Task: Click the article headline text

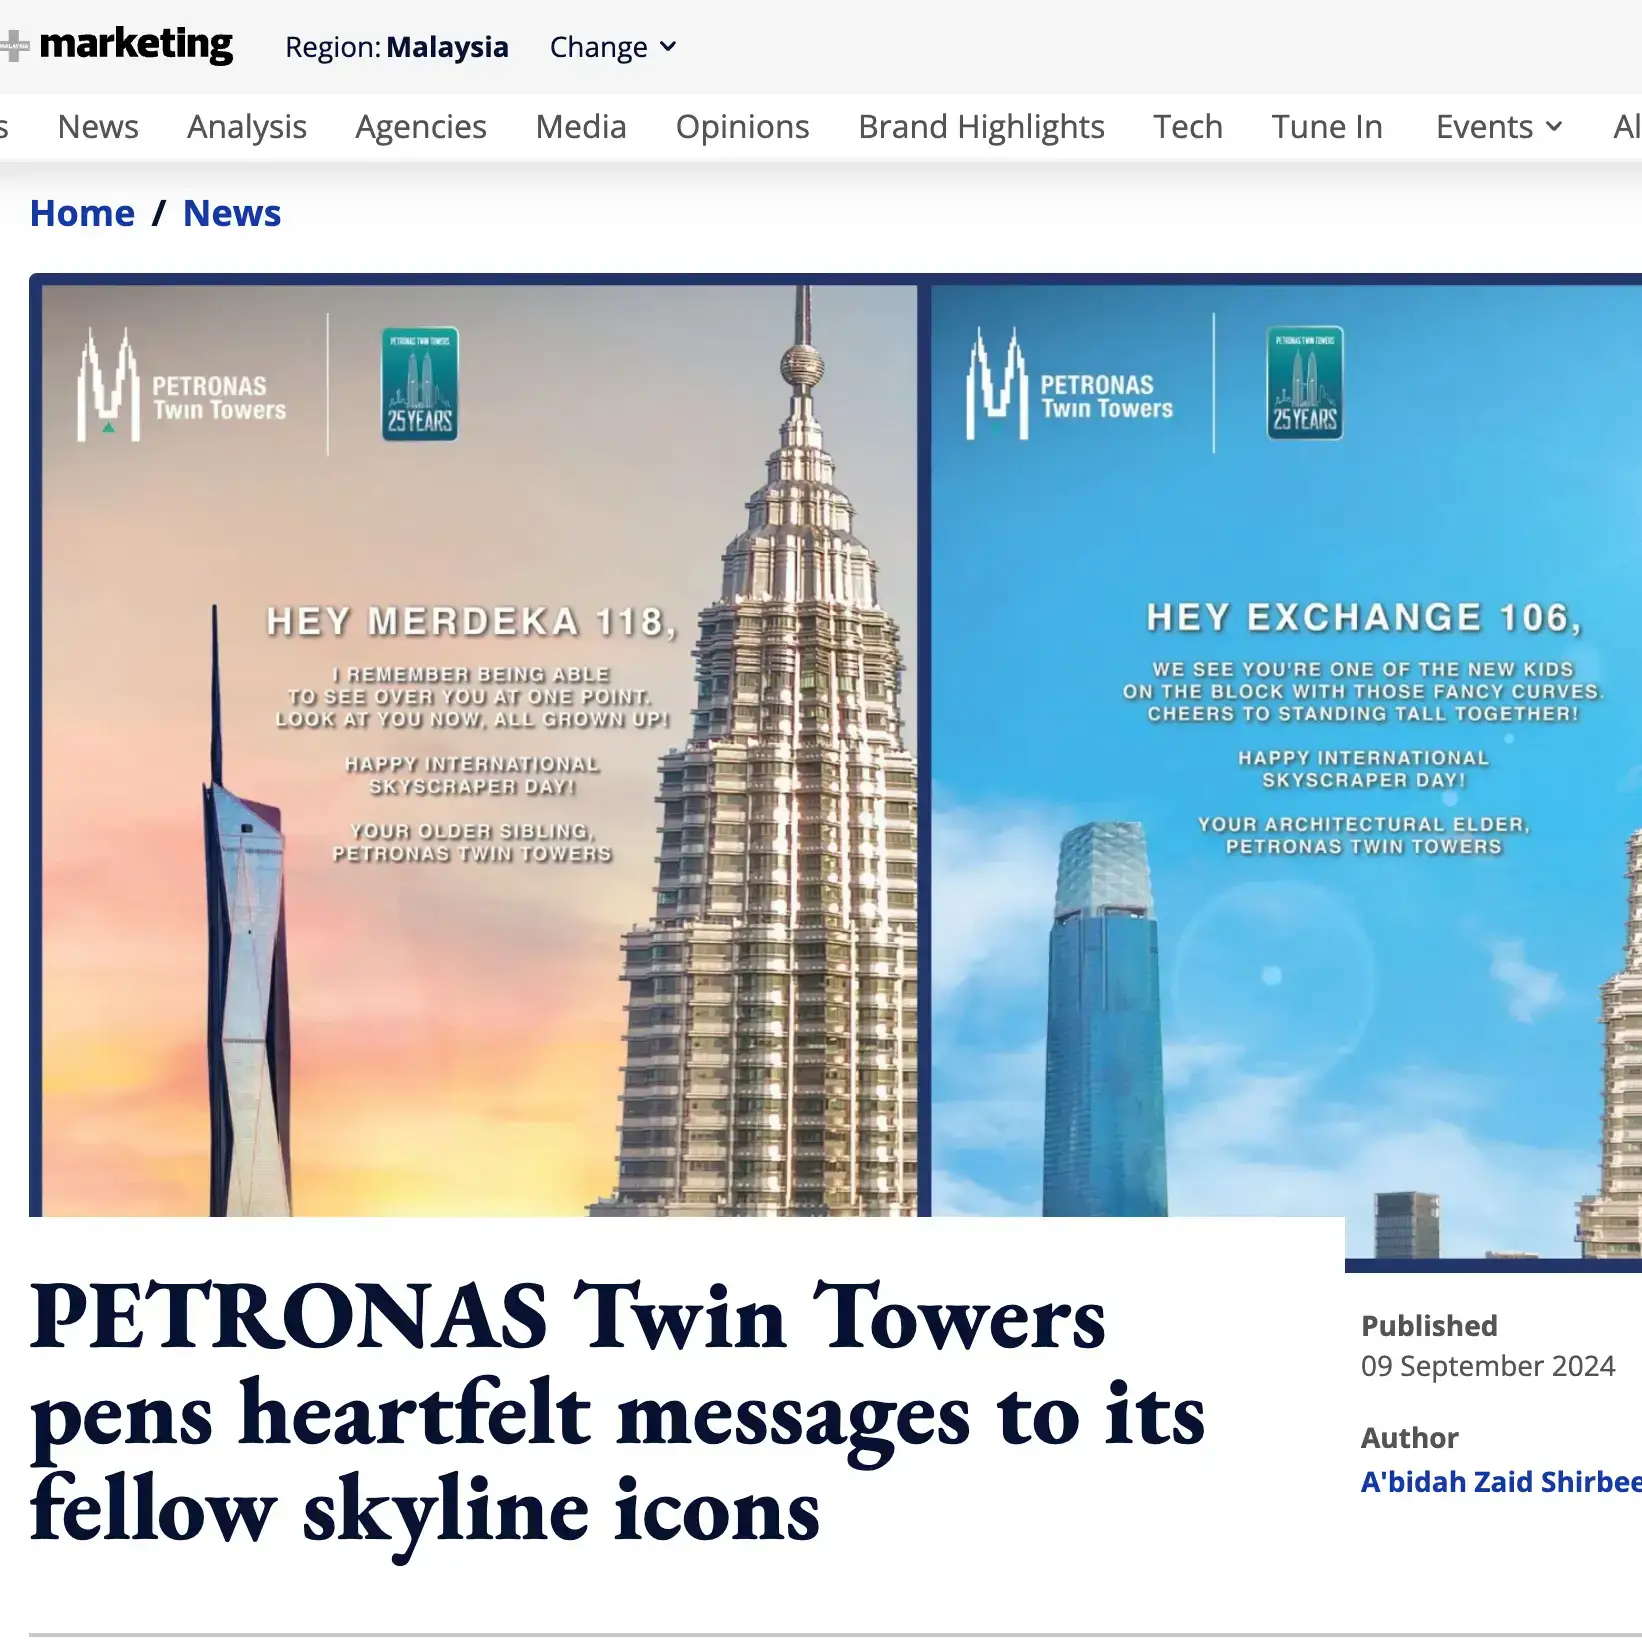Action: [618, 1414]
